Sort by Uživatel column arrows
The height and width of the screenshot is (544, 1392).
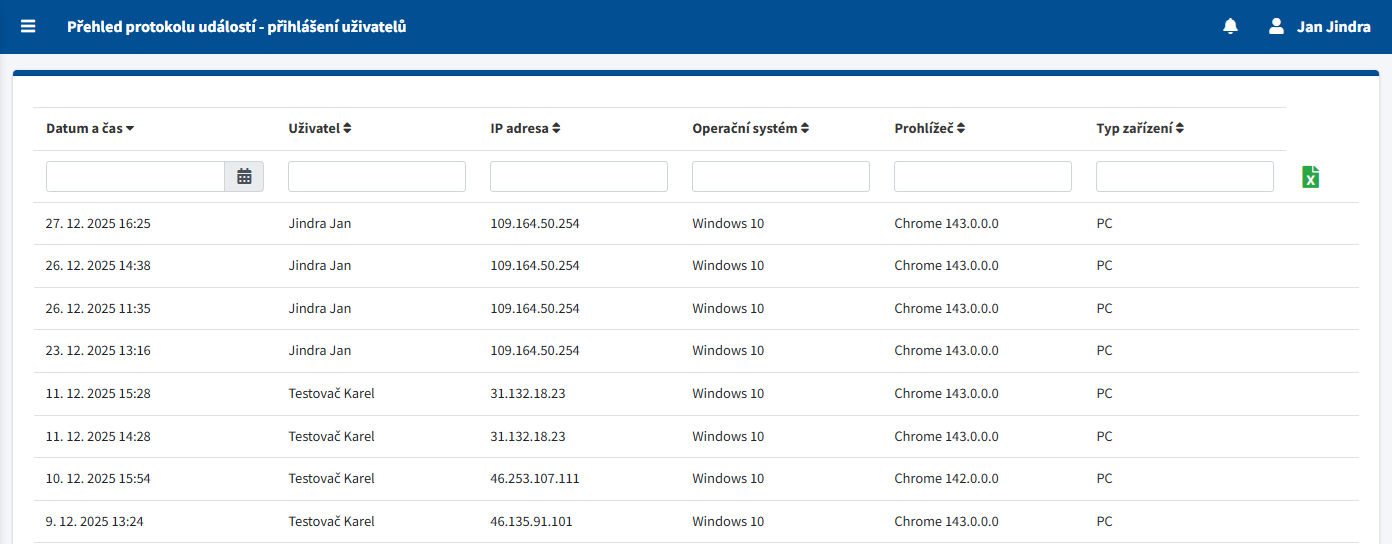point(347,129)
